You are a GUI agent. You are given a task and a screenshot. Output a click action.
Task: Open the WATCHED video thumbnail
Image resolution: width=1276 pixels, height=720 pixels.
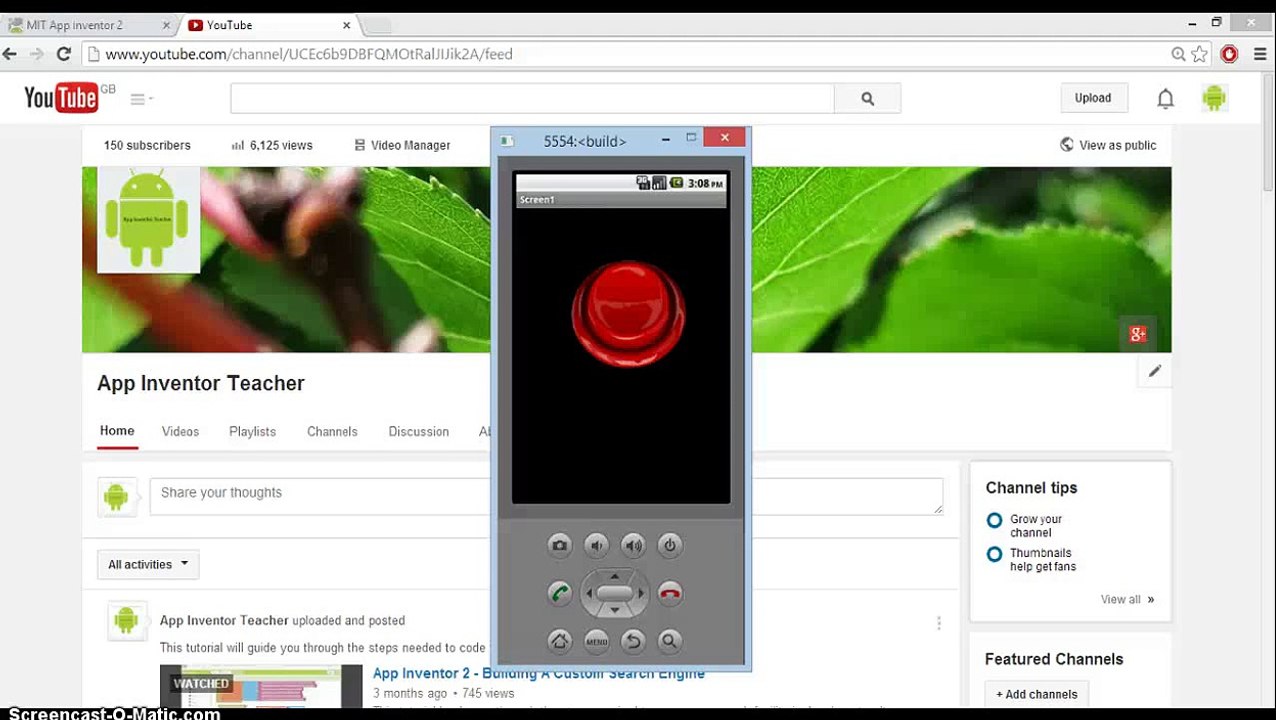click(261, 686)
